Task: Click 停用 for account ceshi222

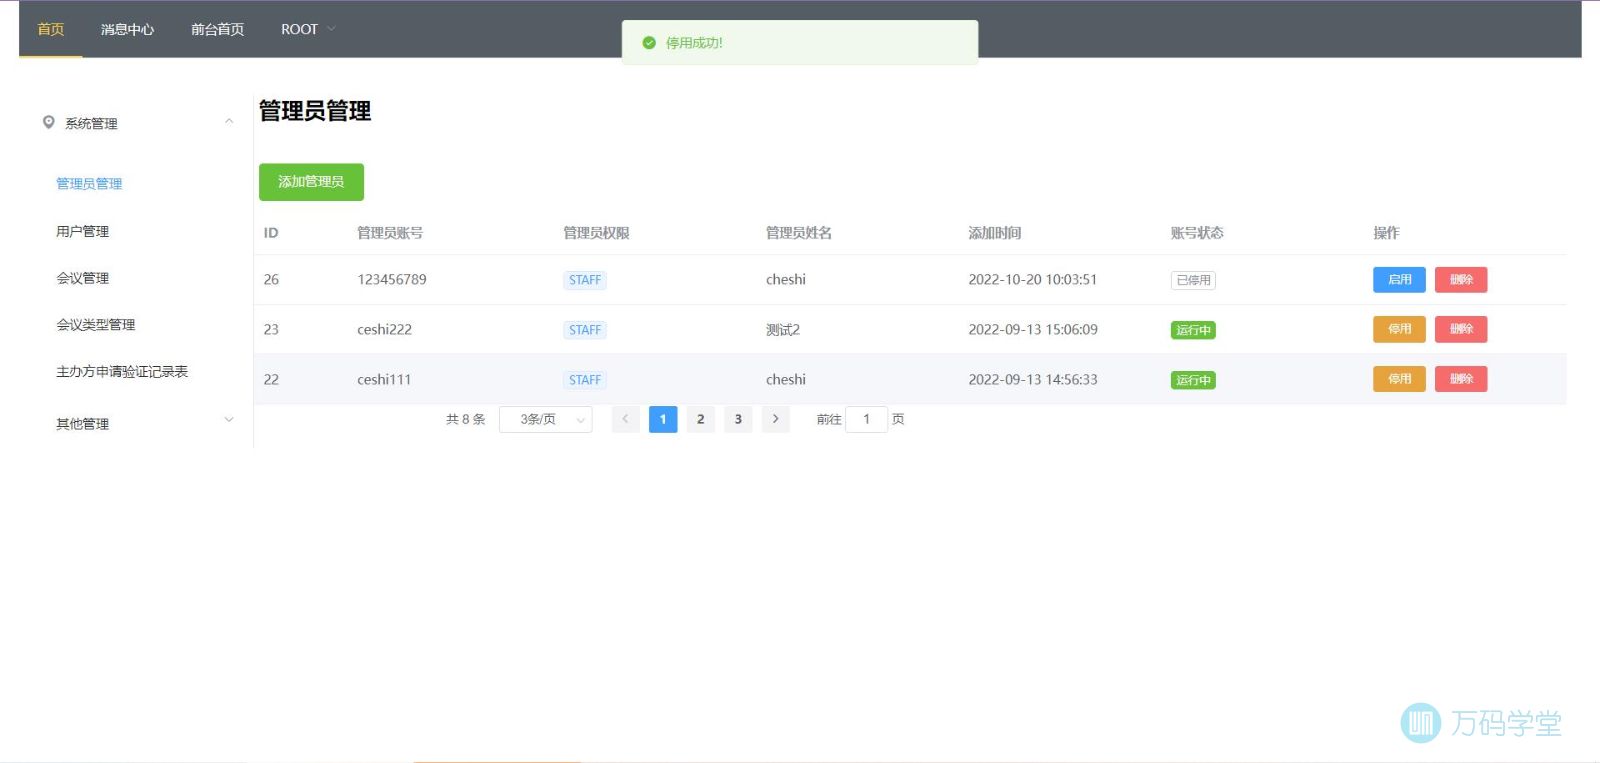Action: (x=1399, y=329)
